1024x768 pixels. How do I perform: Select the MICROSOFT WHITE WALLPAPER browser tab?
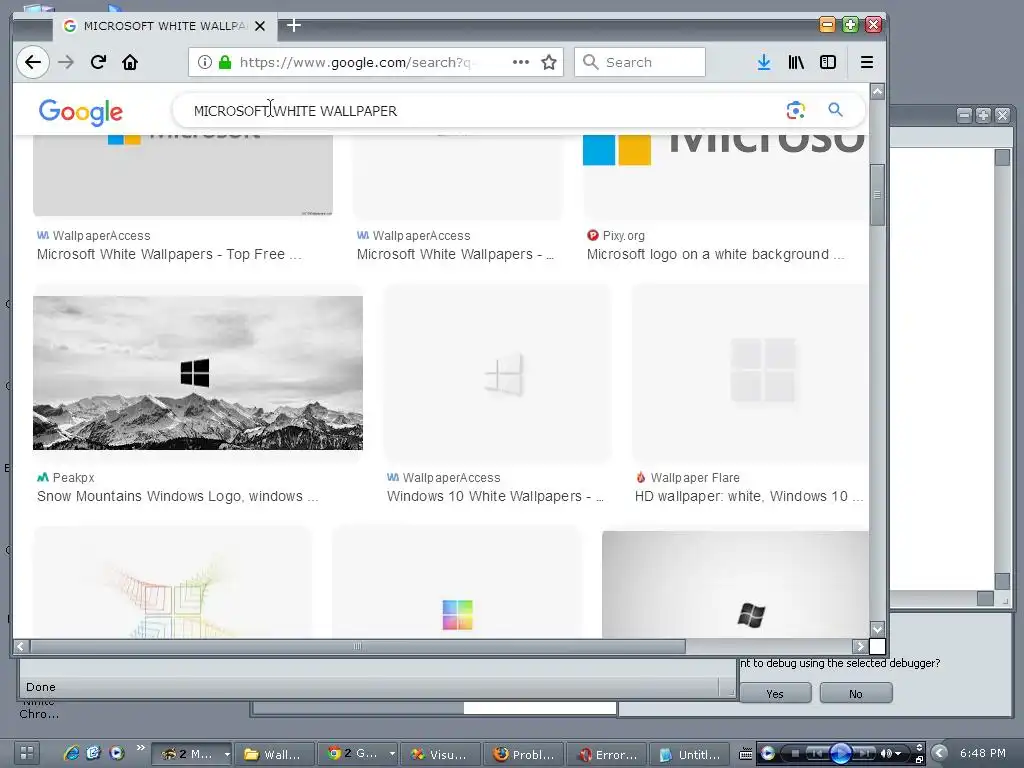pyautogui.click(x=163, y=26)
